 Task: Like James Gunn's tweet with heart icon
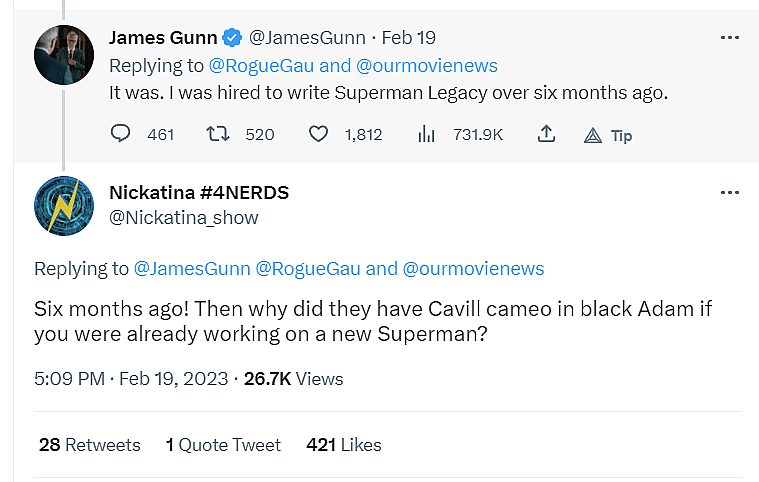coord(318,134)
